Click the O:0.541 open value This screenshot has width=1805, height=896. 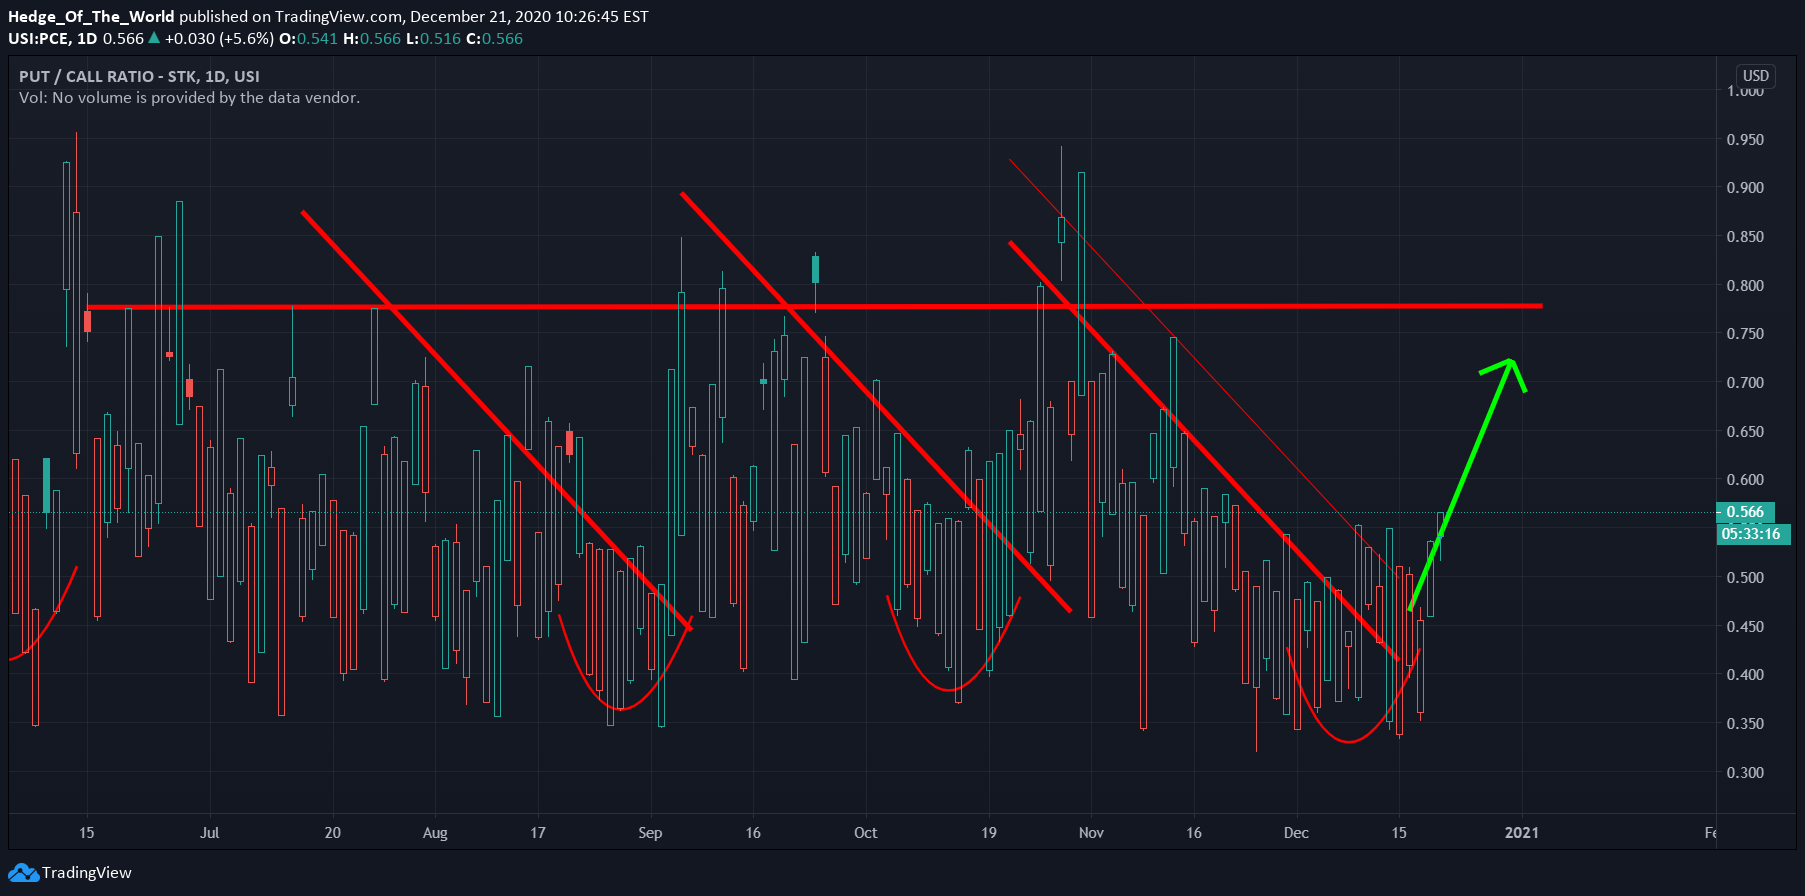308,39
